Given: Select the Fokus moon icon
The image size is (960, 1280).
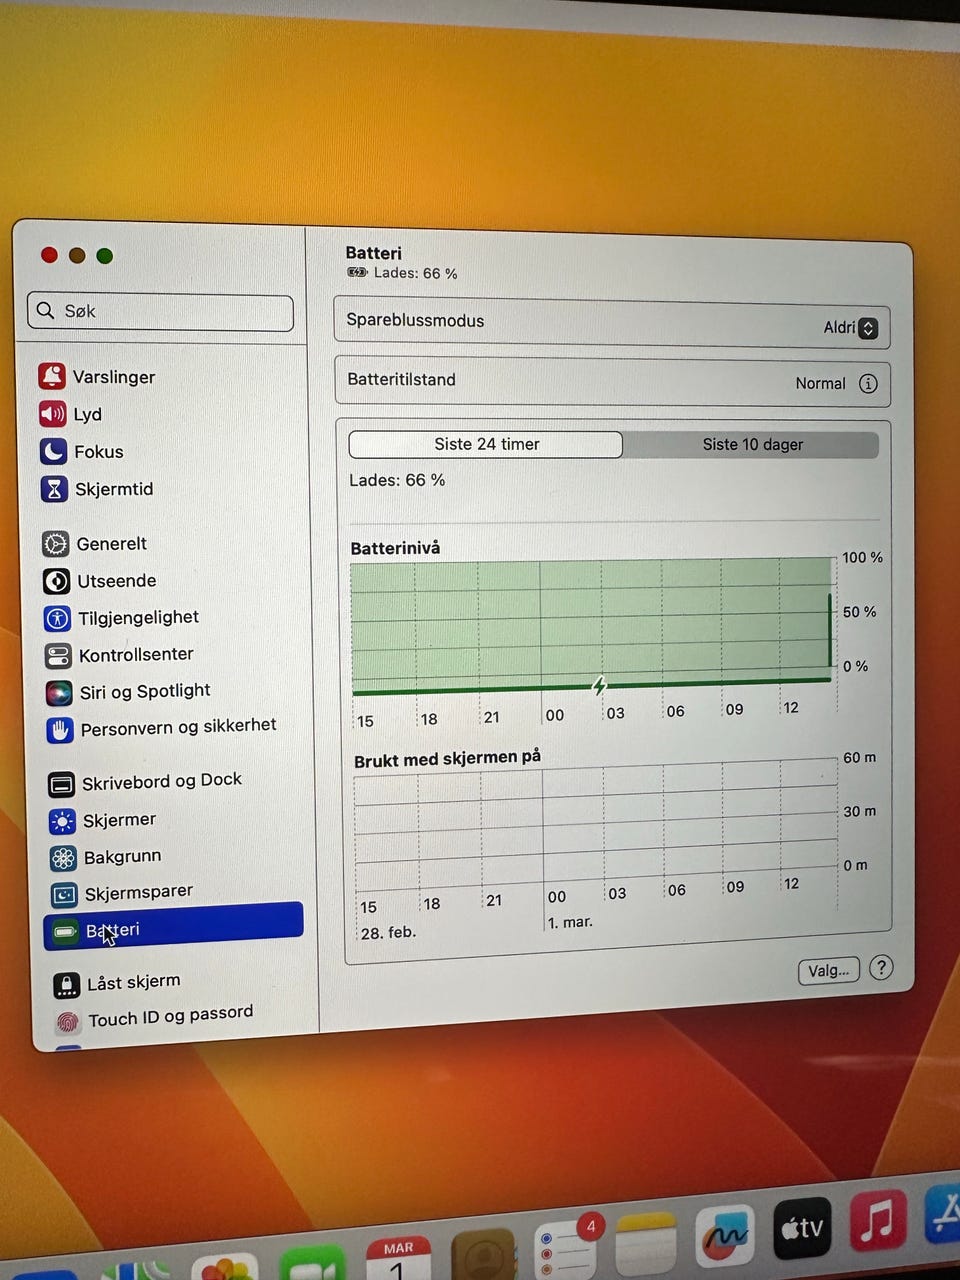Looking at the screenshot, I should tap(53, 451).
